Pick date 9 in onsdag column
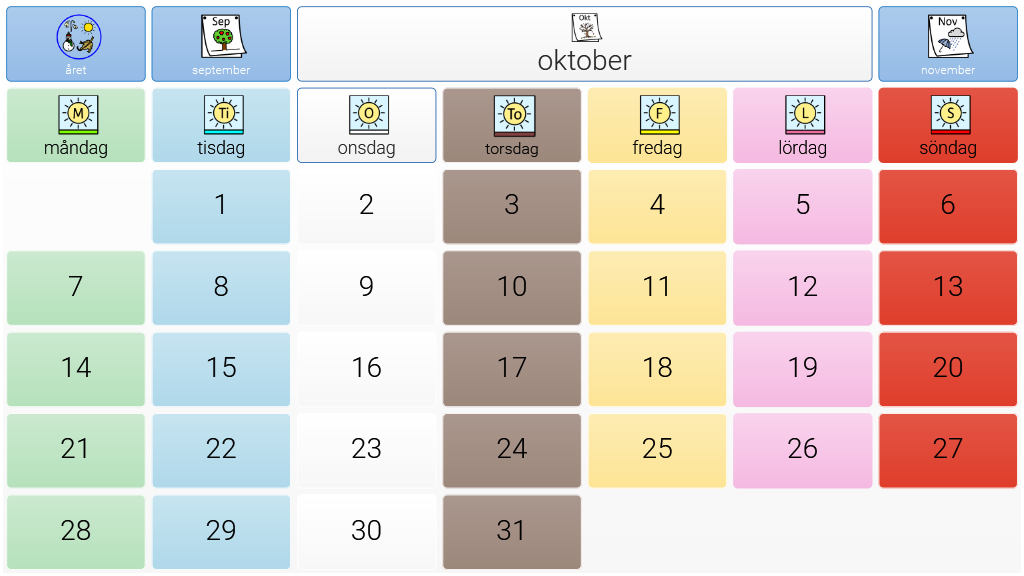This screenshot has height=576, width=1024. (366, 288)
